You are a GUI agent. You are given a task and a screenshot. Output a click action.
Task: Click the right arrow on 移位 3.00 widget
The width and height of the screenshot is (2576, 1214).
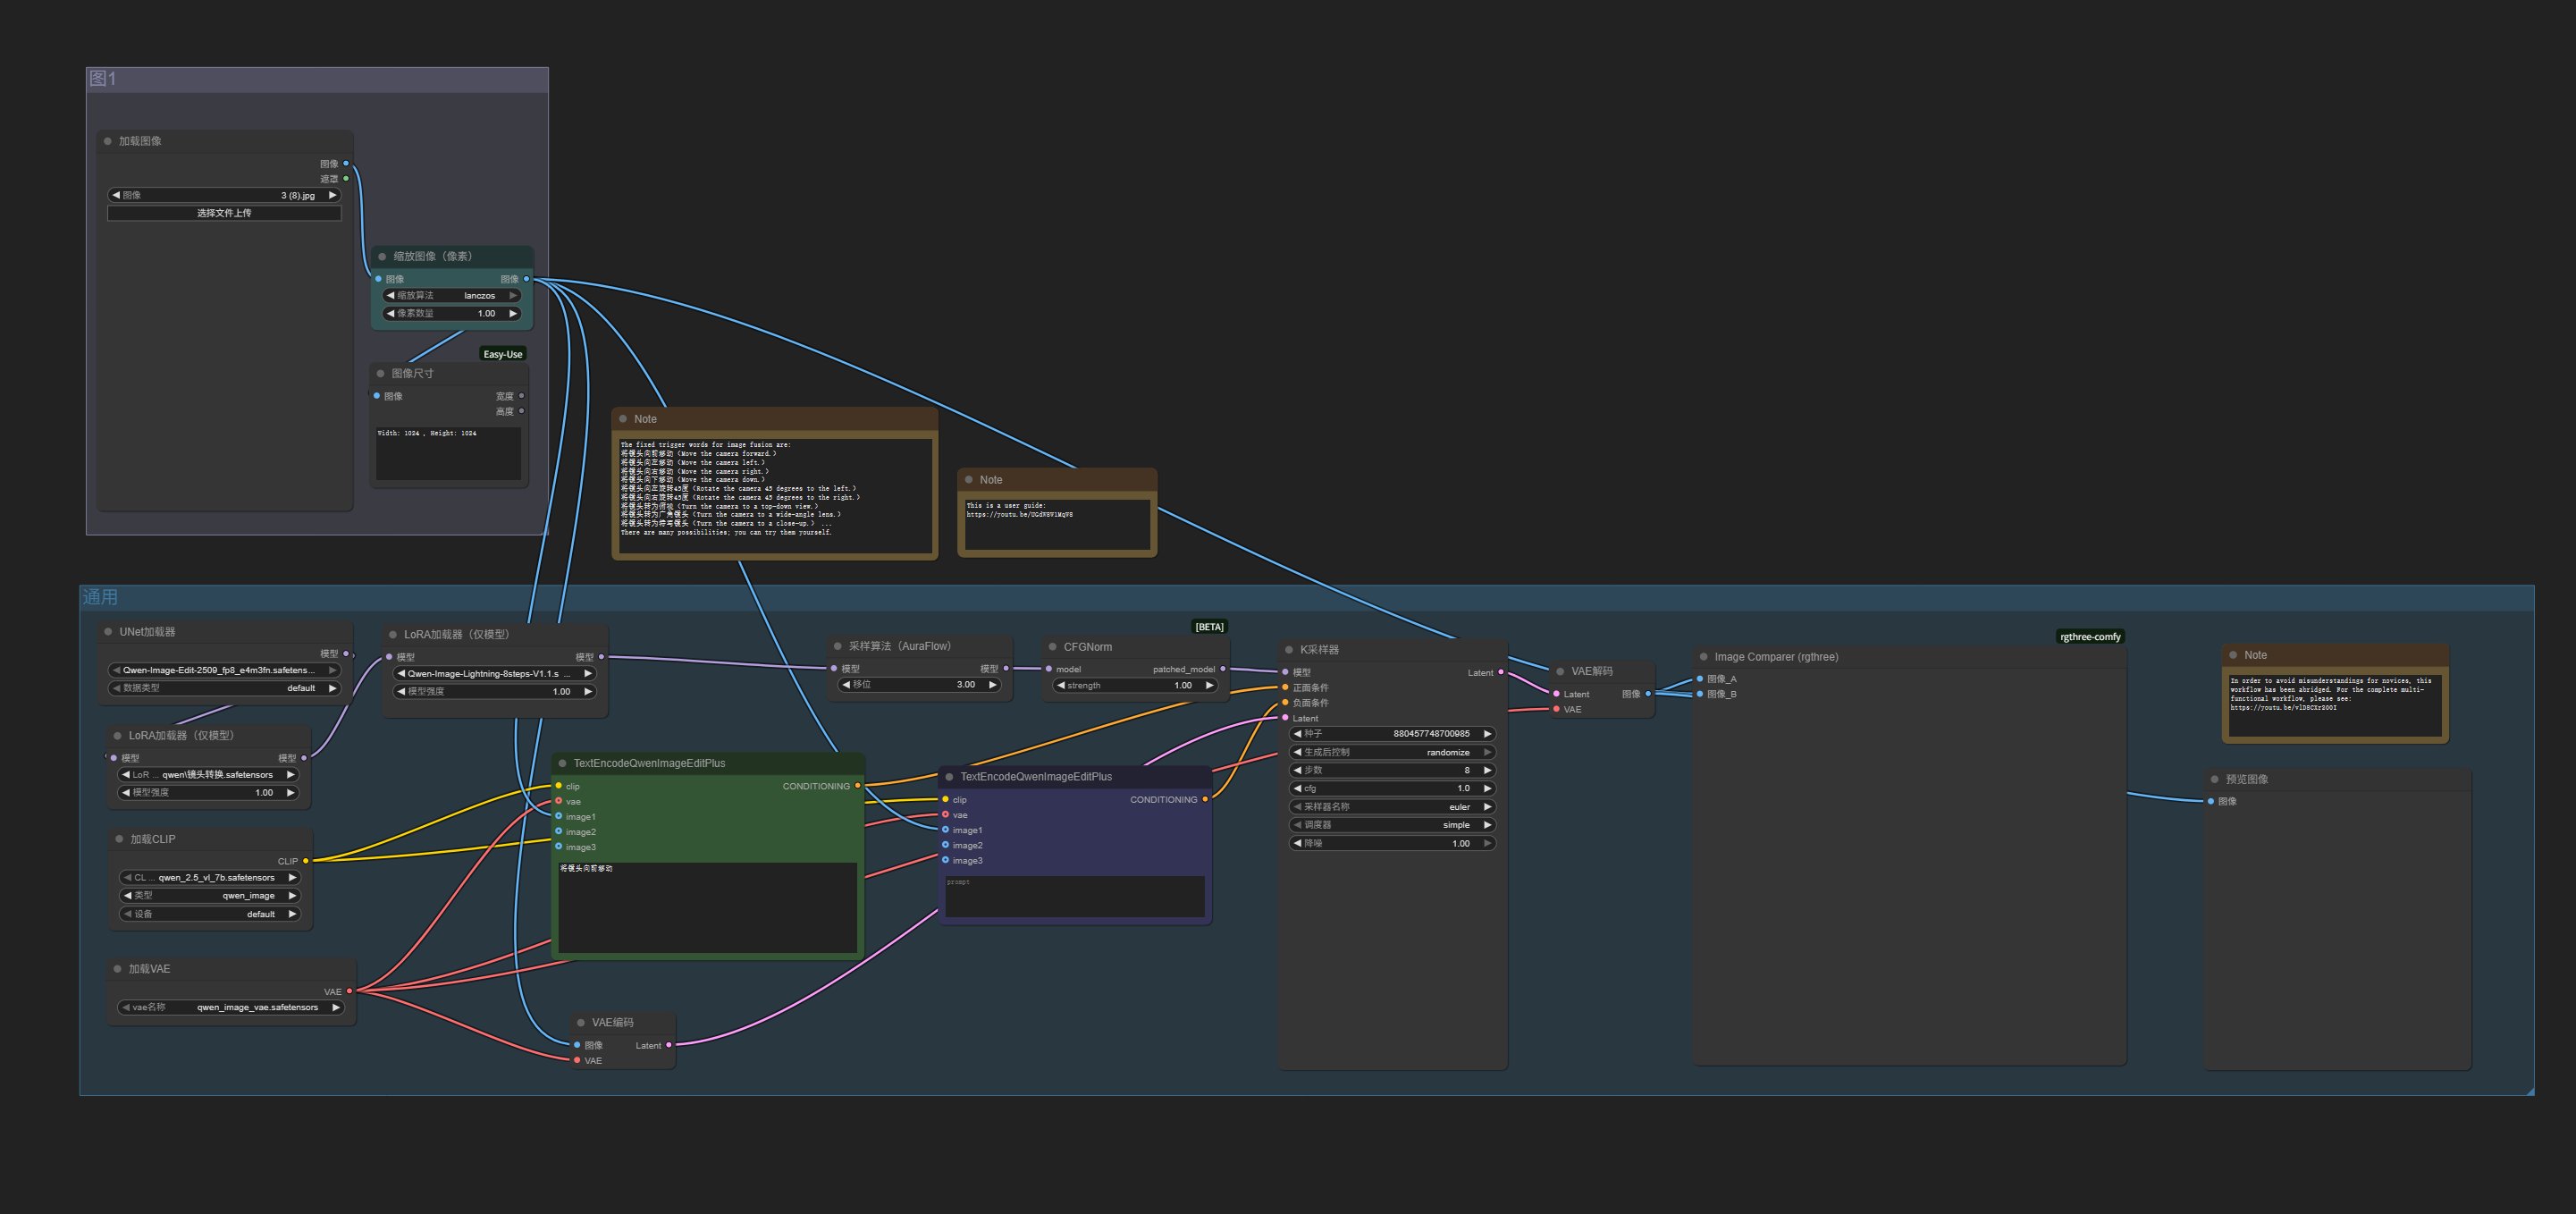pos(992,685)
